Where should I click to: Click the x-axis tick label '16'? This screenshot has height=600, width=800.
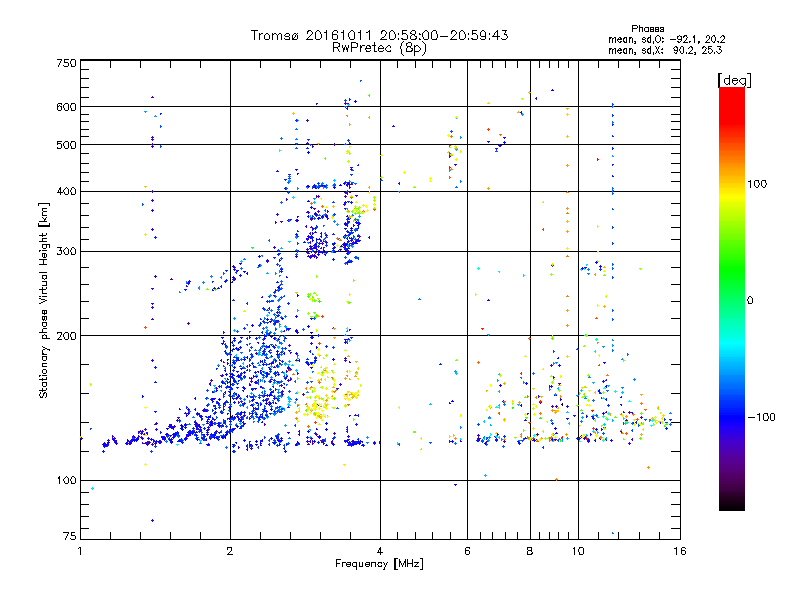pos(680,551)
